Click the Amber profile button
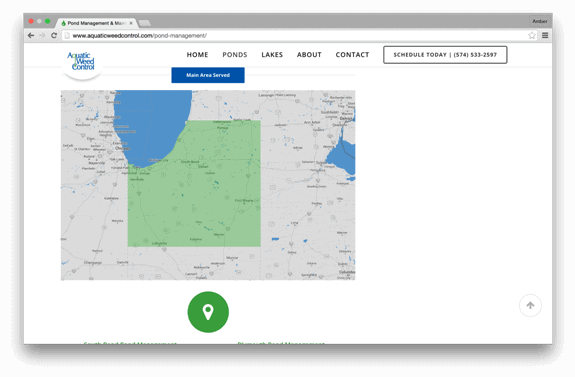 pos(539,21)
